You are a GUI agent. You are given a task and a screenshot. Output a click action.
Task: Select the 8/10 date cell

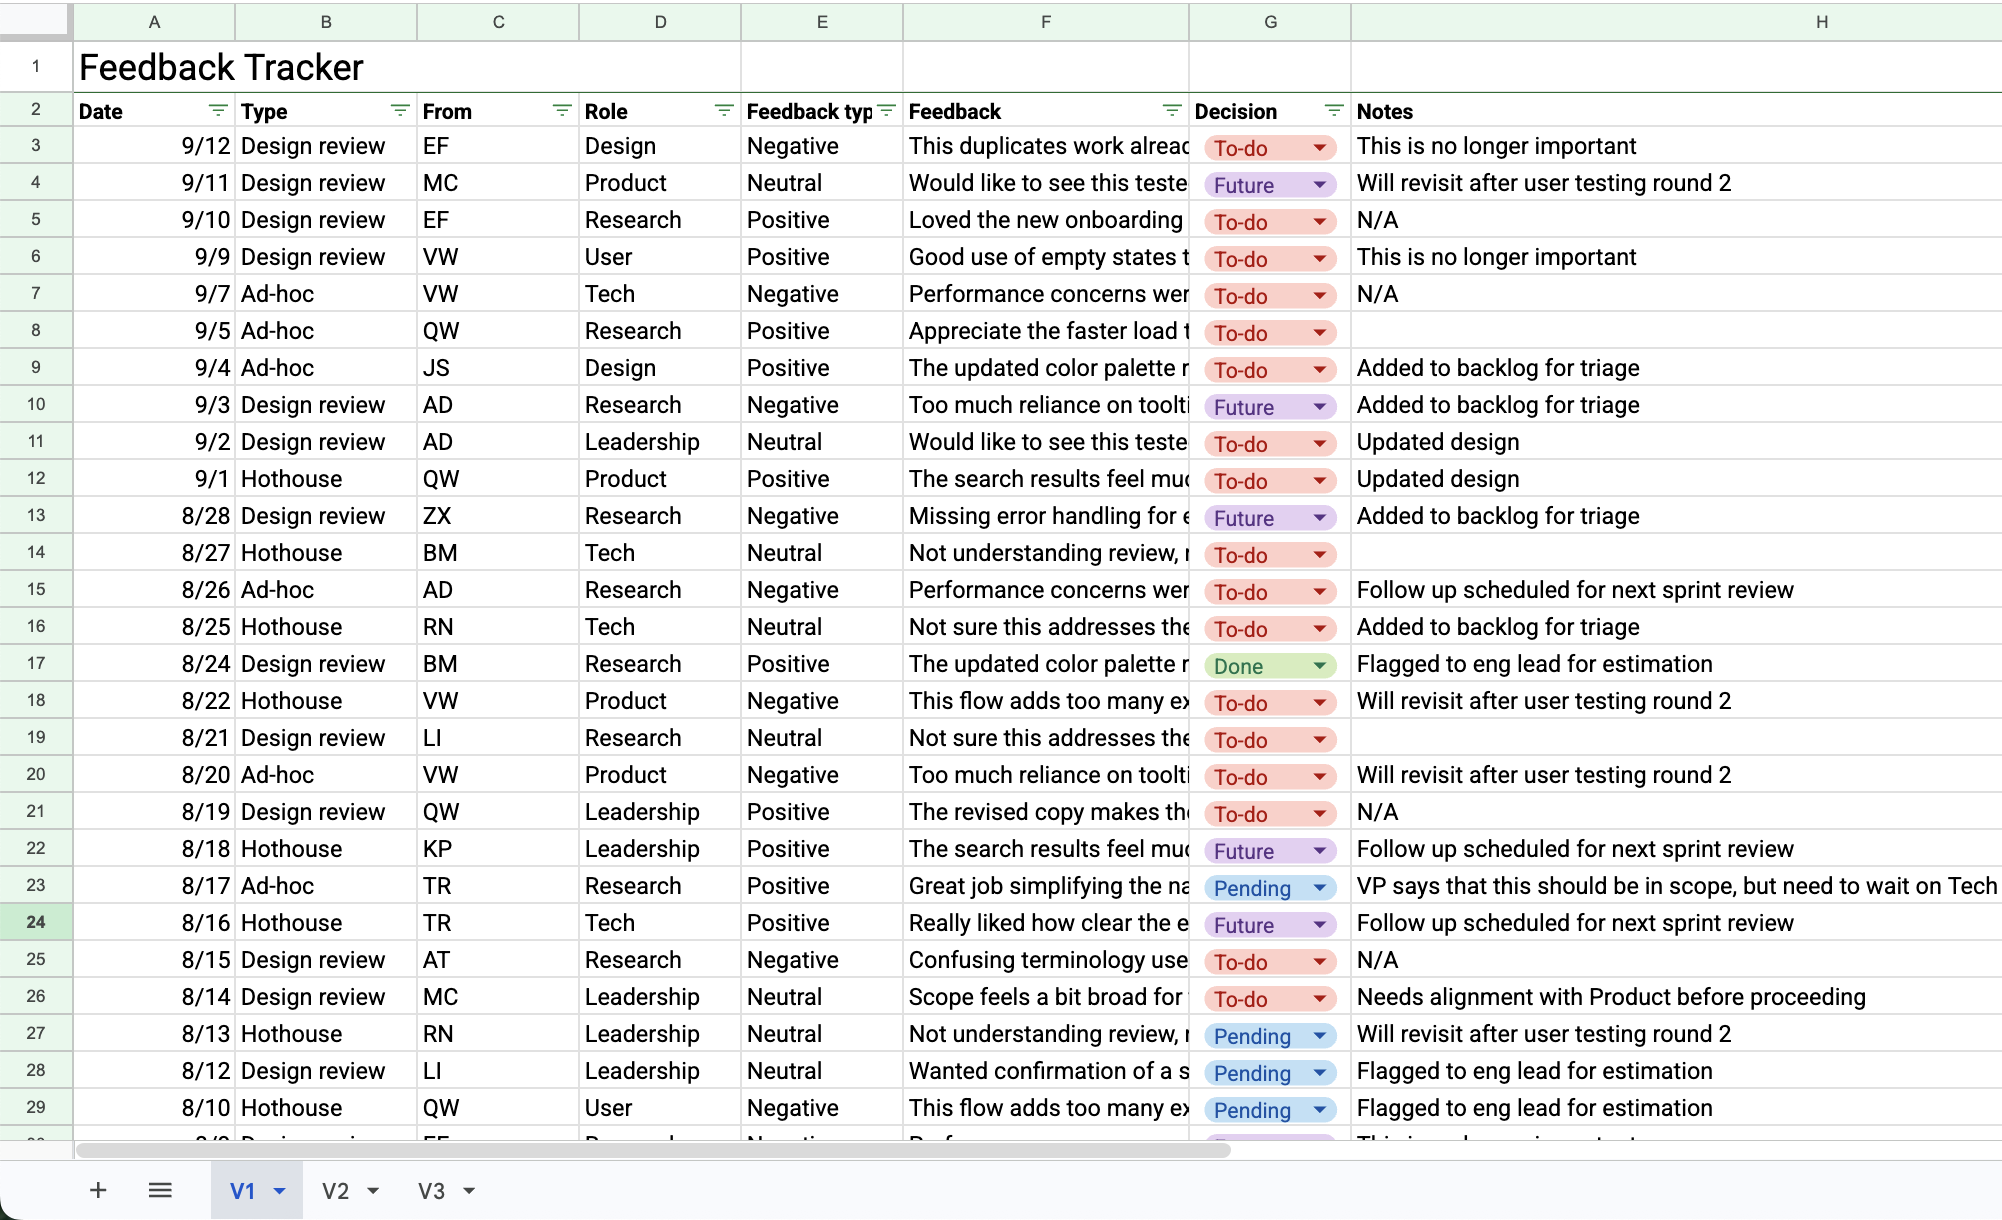click(x=154, y=1107)
